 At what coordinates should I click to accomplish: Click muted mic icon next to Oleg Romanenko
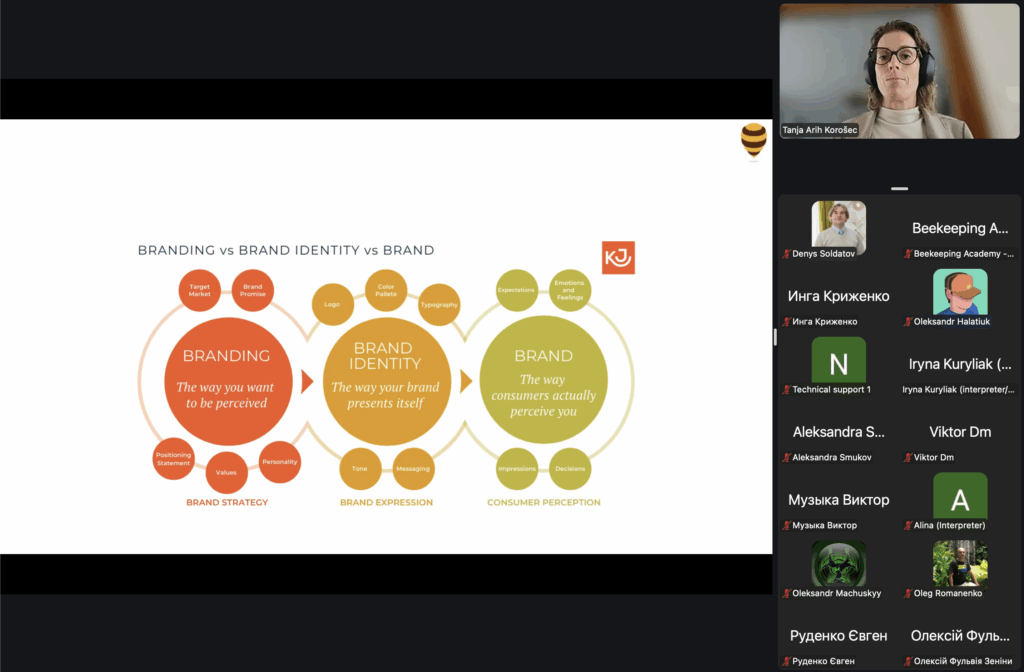point(908,594)
